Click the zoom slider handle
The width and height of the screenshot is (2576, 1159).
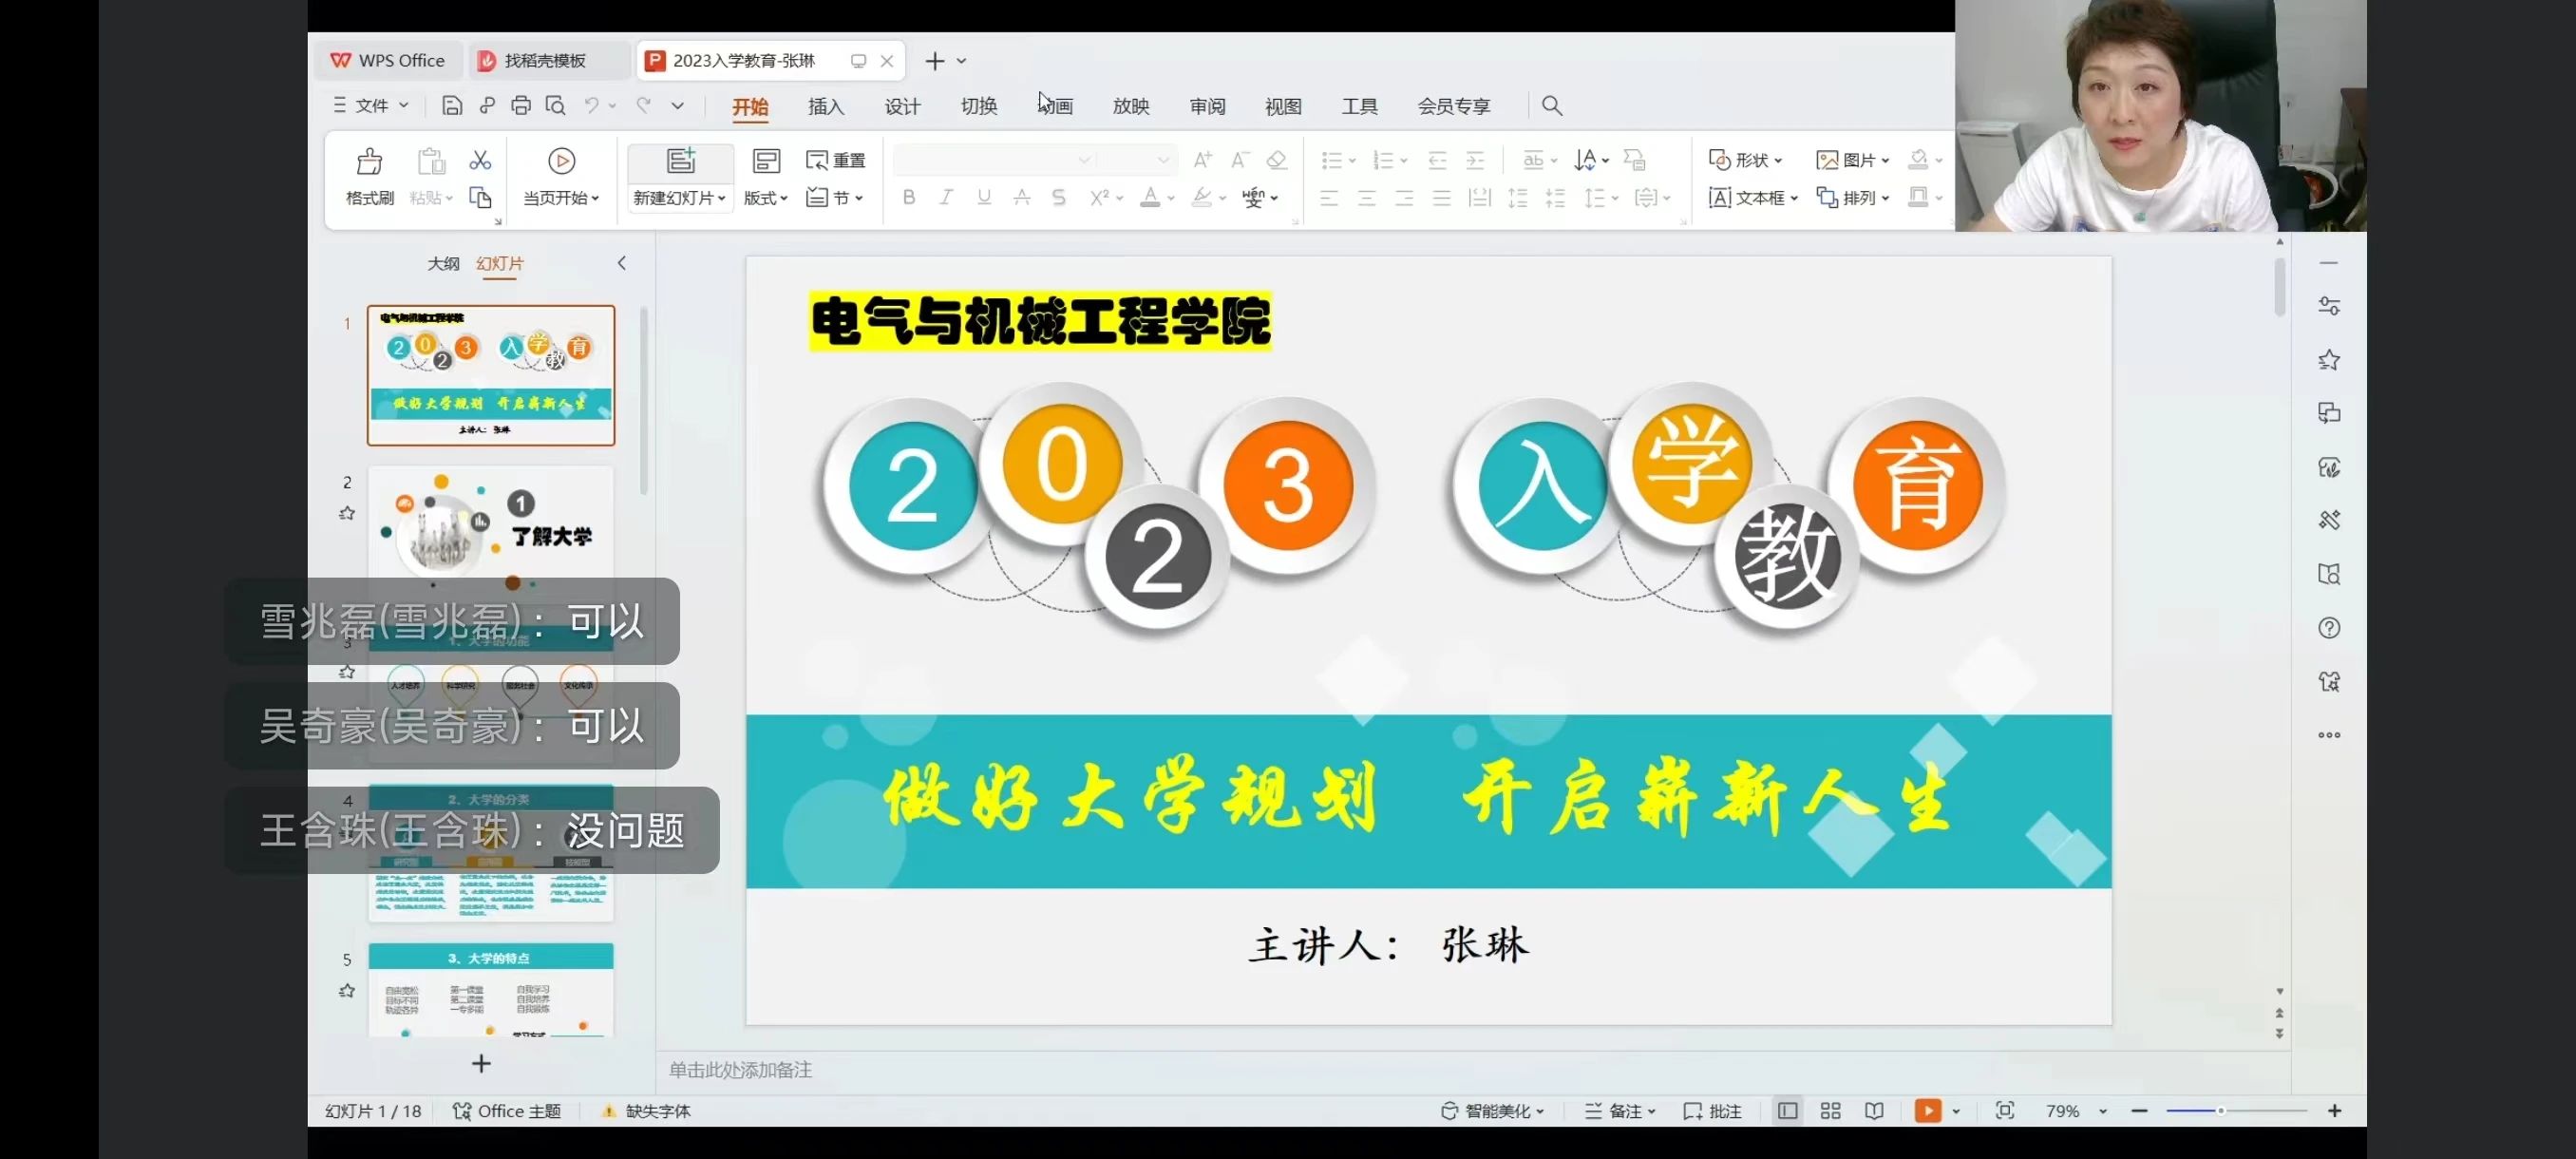point(2220,1111)
